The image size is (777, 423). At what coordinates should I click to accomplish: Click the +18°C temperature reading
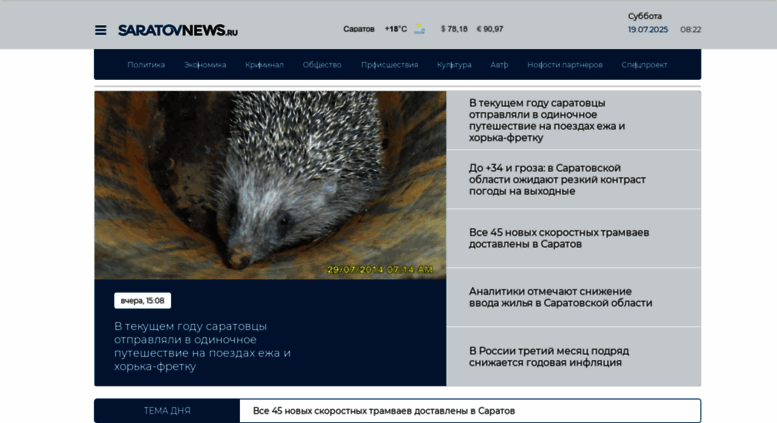pos(395,29)
